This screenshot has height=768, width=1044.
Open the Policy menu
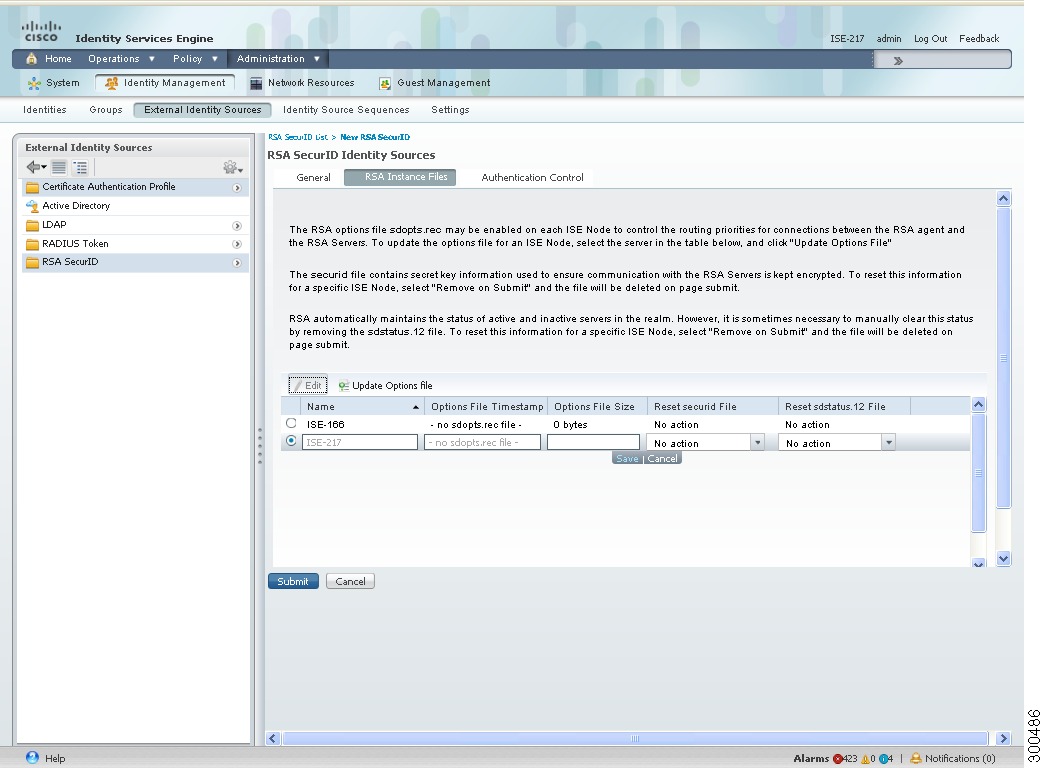coord(195,59)
